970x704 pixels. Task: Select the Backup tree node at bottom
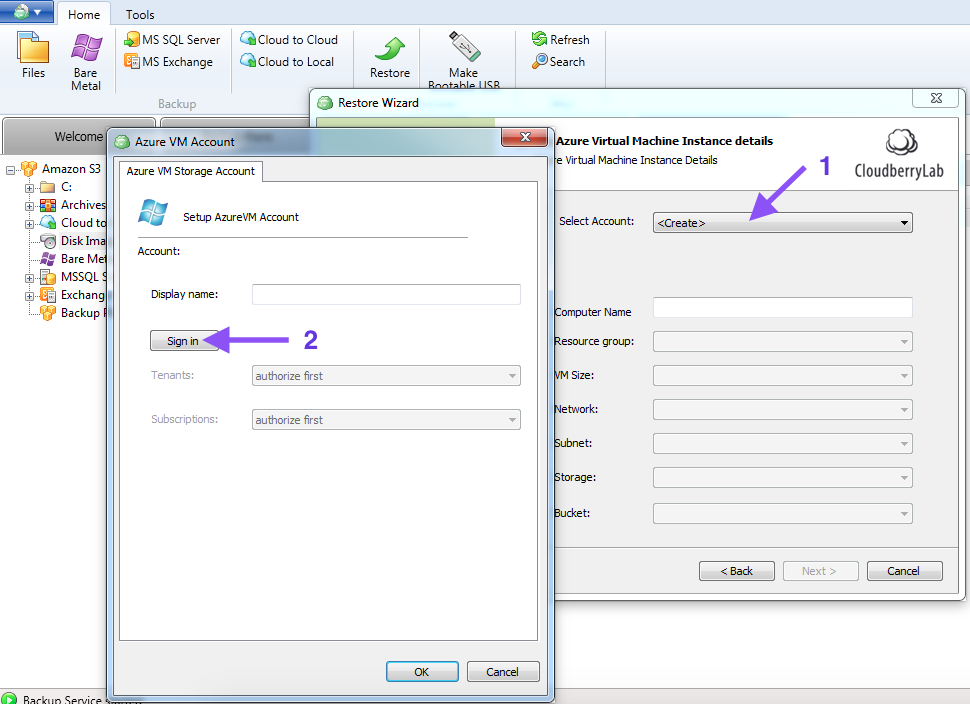point(73,313)
